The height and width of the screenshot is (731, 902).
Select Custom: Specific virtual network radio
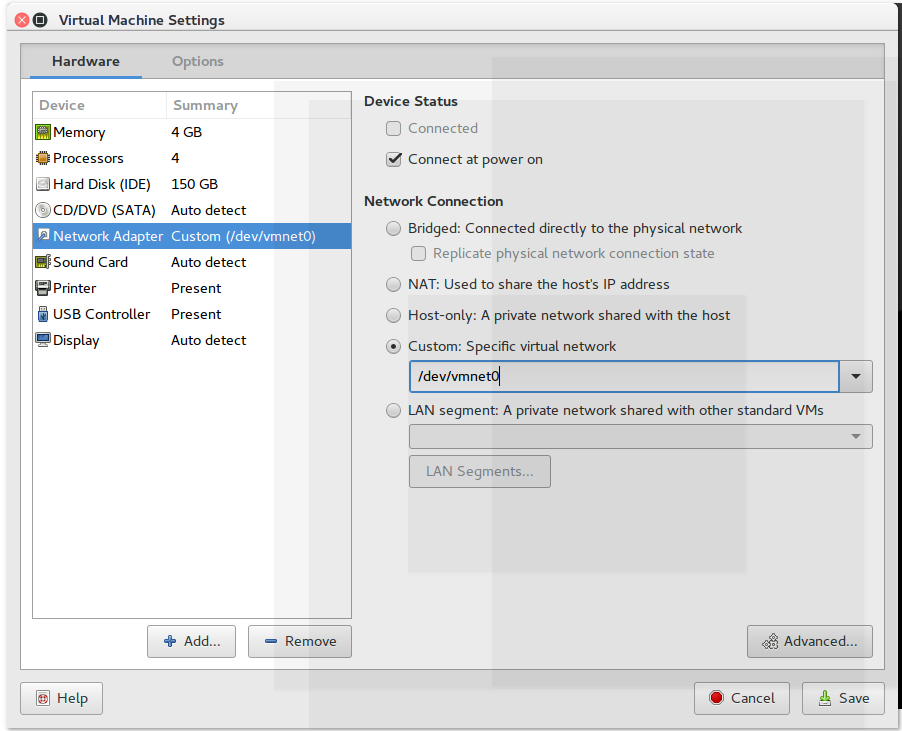point(393,346)
